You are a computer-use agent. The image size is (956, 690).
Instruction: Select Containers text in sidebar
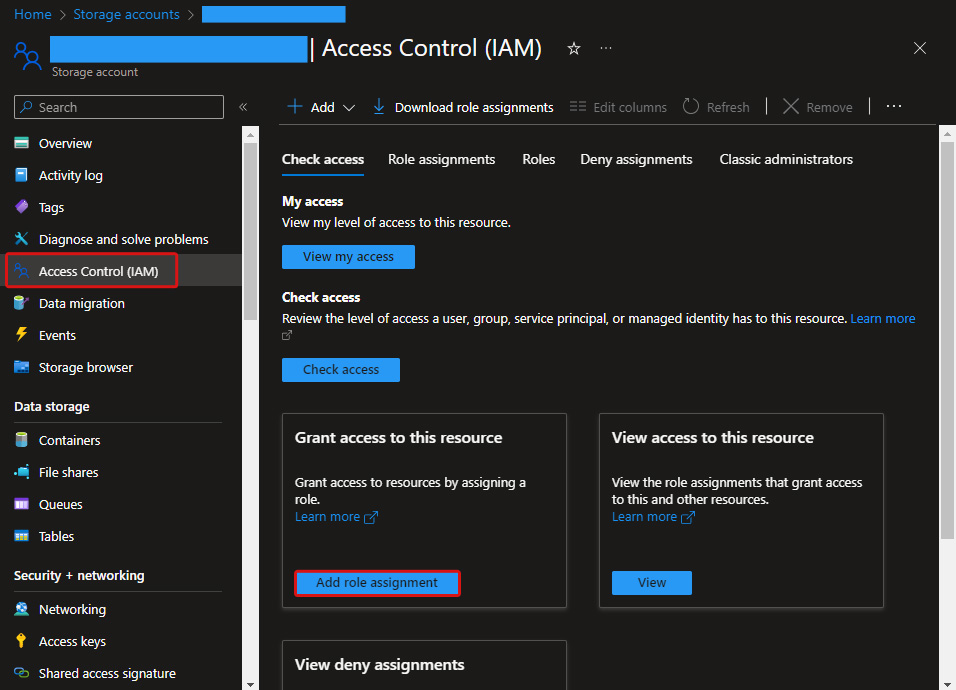(70, 440)
